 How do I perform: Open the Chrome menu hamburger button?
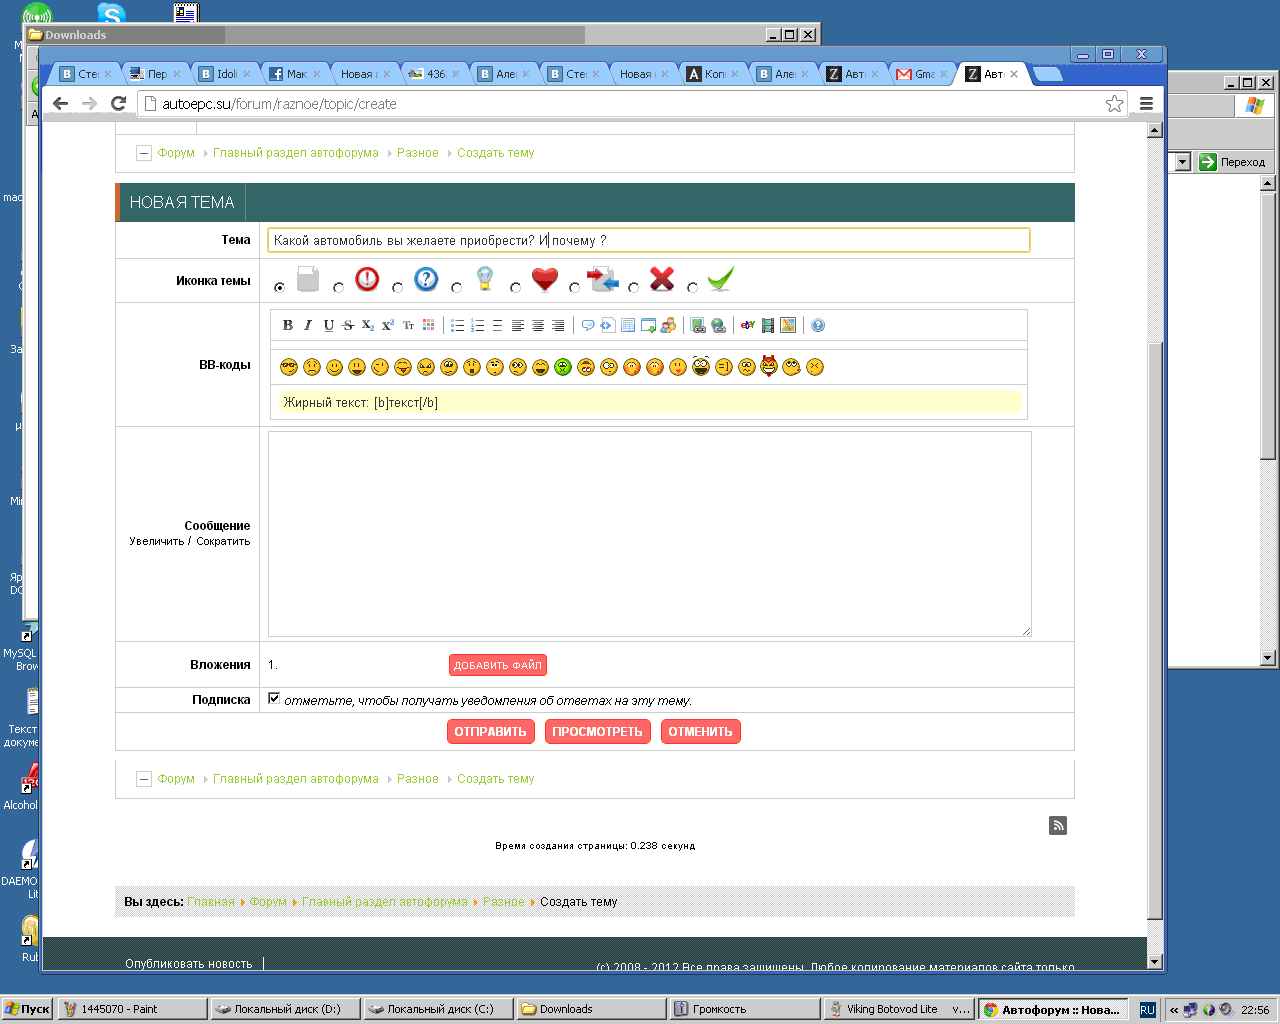tap(1146, 104)
